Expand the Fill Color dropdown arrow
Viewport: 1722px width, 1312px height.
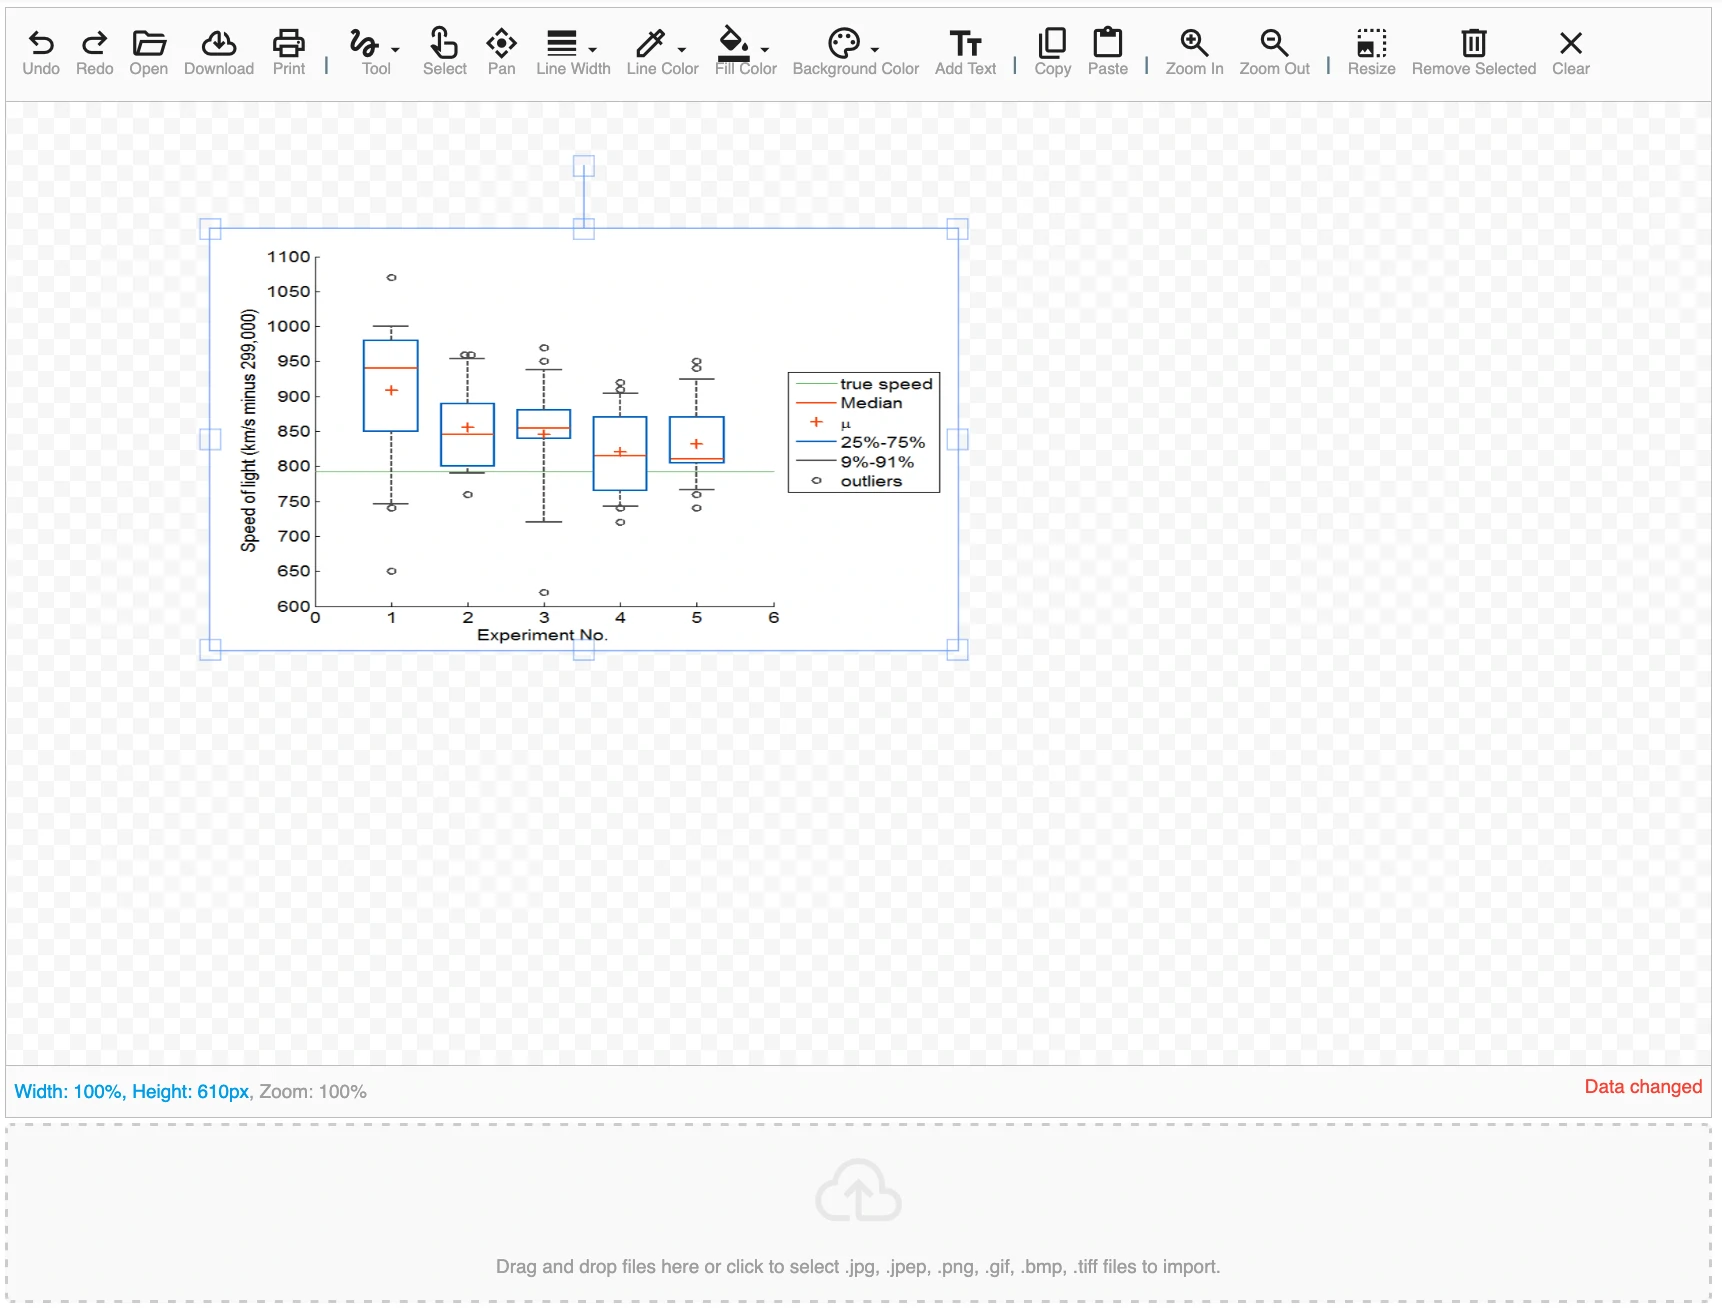point(765,49)
